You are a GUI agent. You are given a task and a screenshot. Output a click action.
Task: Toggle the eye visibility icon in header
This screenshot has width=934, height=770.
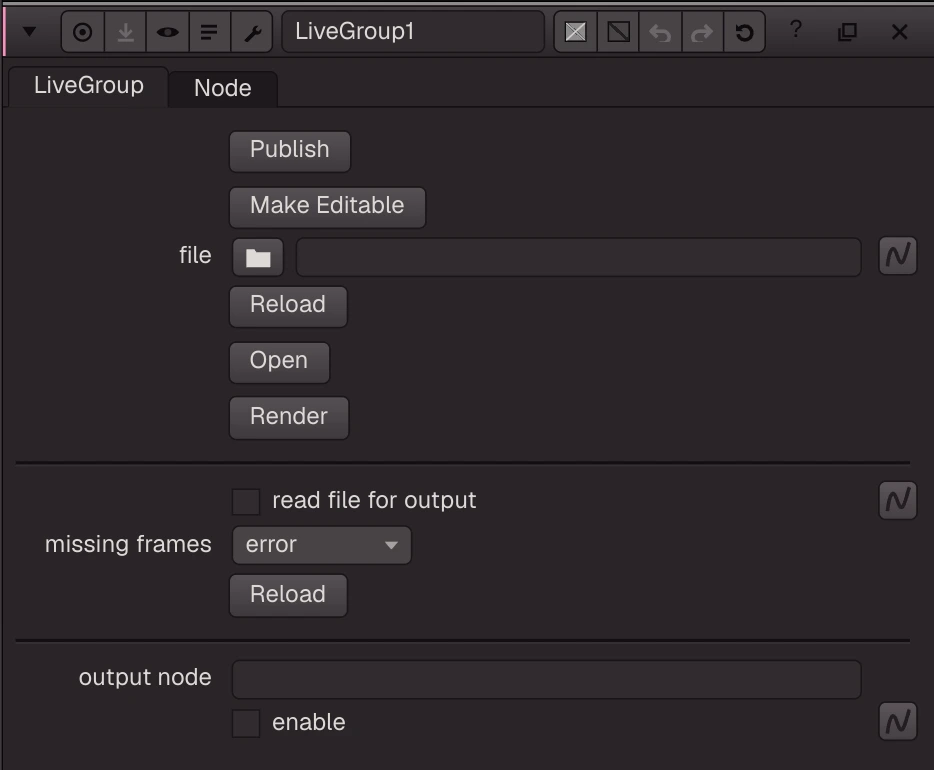click(x=167, y=32)
